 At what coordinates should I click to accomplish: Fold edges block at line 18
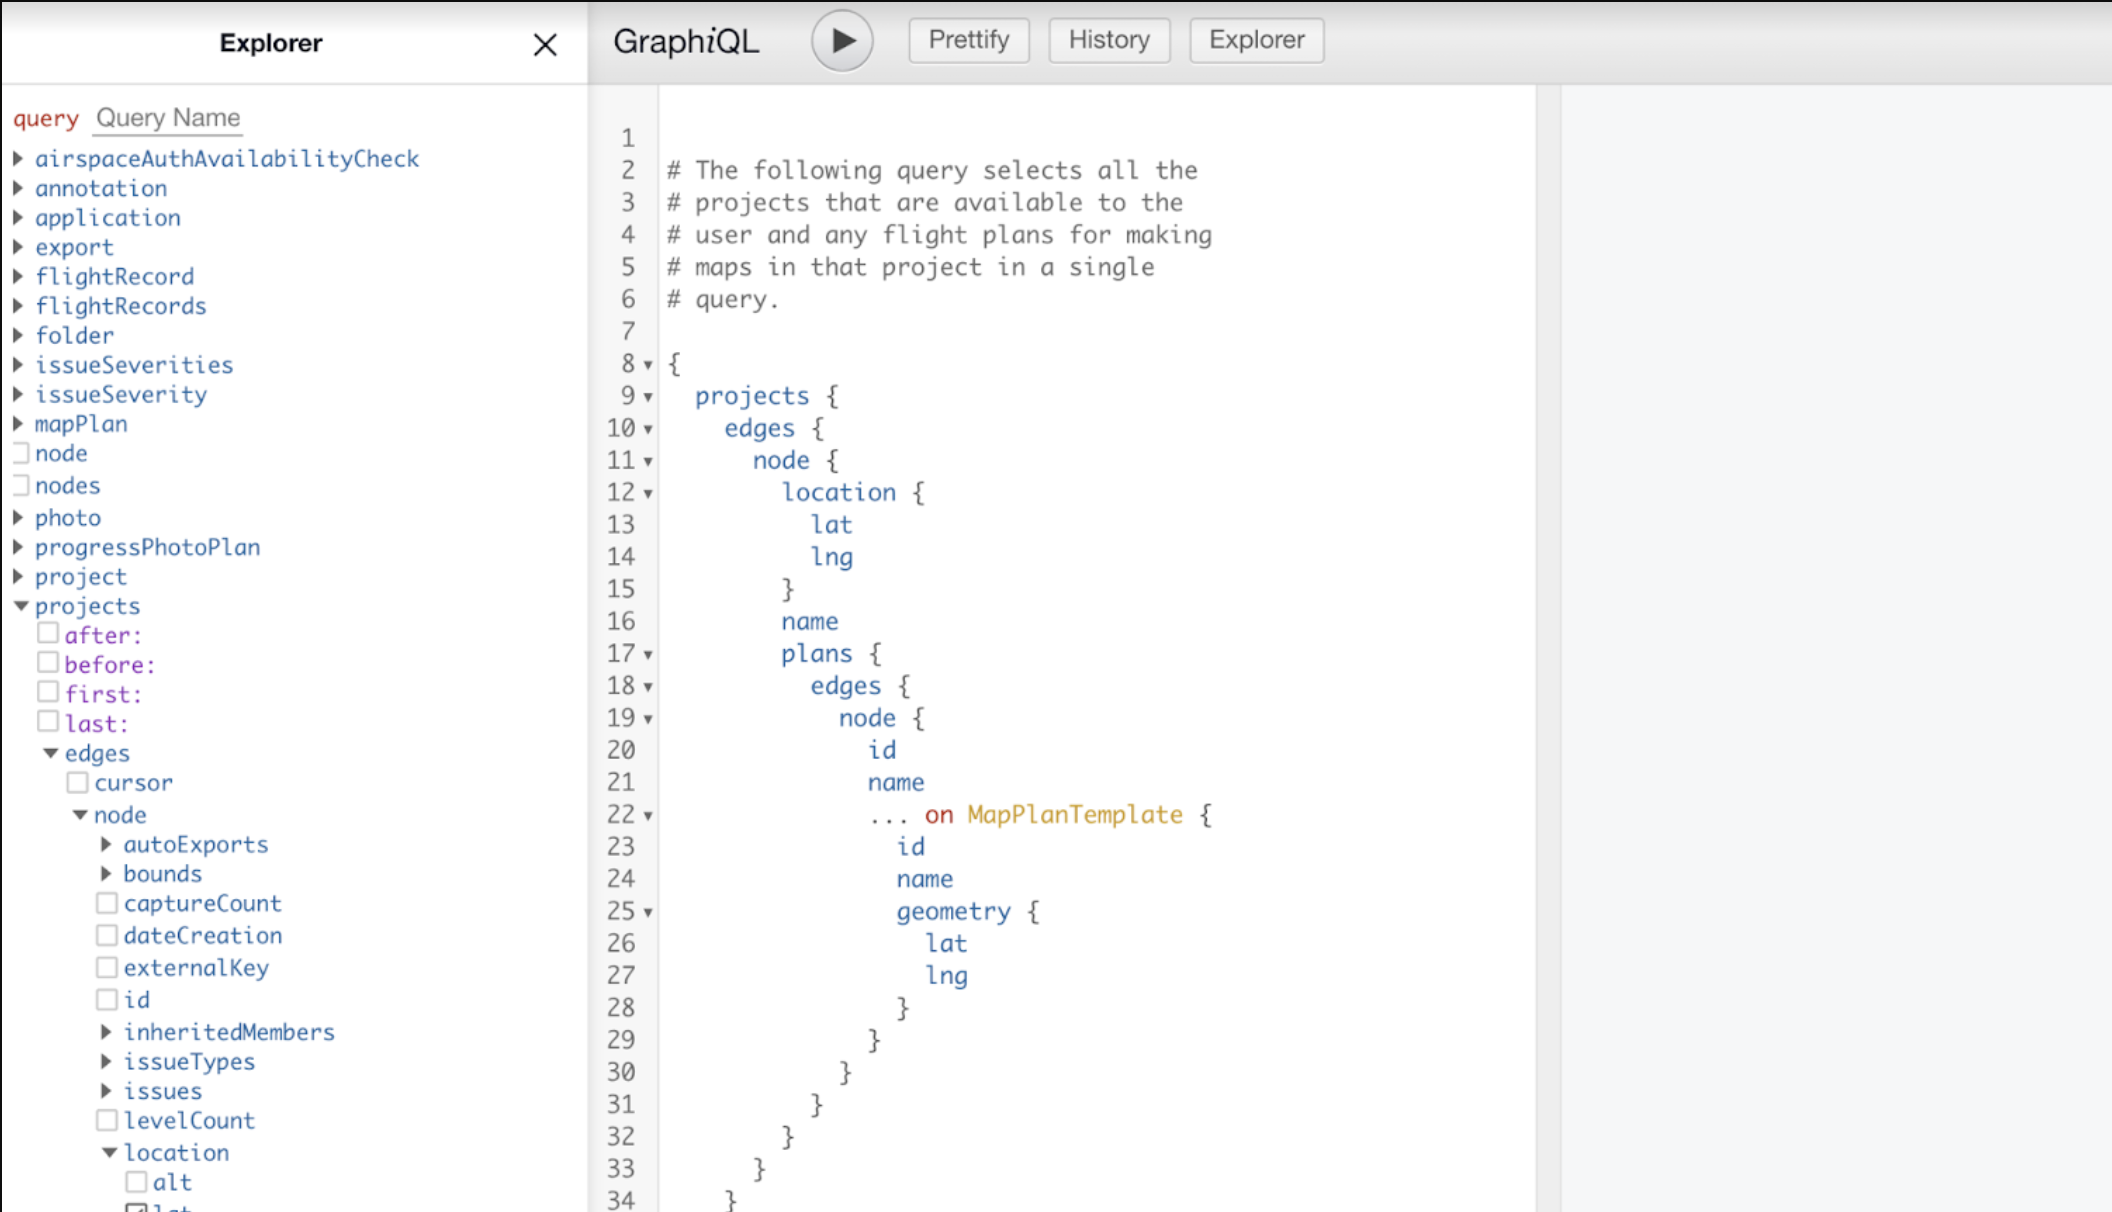648,687
